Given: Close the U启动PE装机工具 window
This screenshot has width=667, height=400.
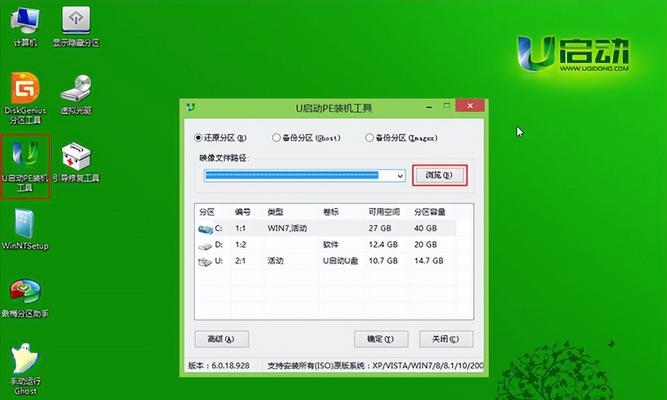Looking at the screenshot, I should coord(470,106).
